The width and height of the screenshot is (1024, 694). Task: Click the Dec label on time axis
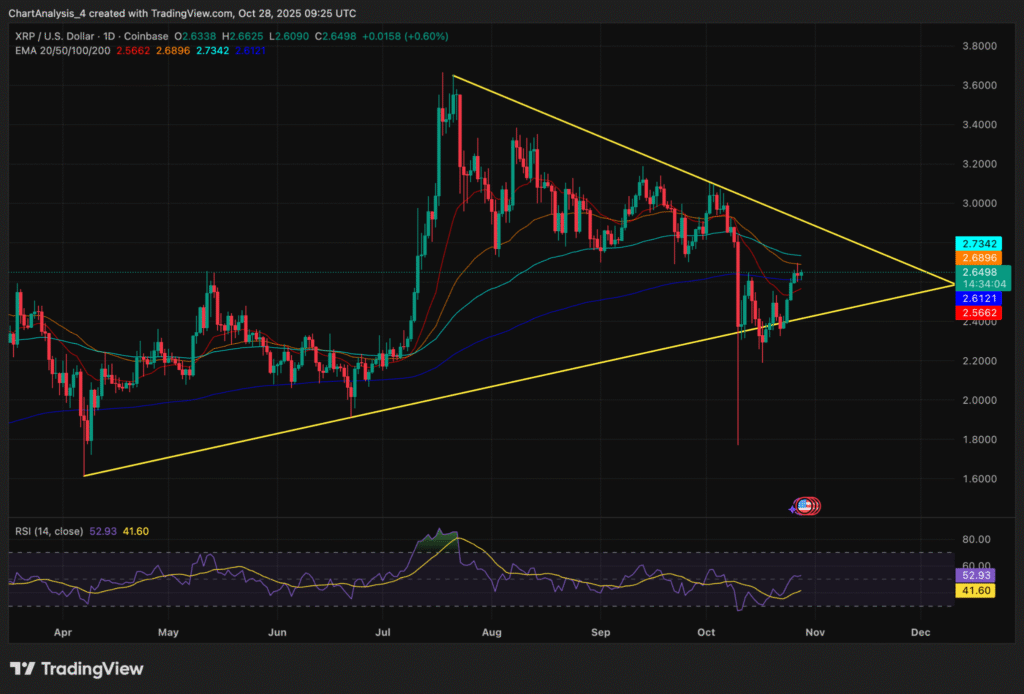point(920,632)
